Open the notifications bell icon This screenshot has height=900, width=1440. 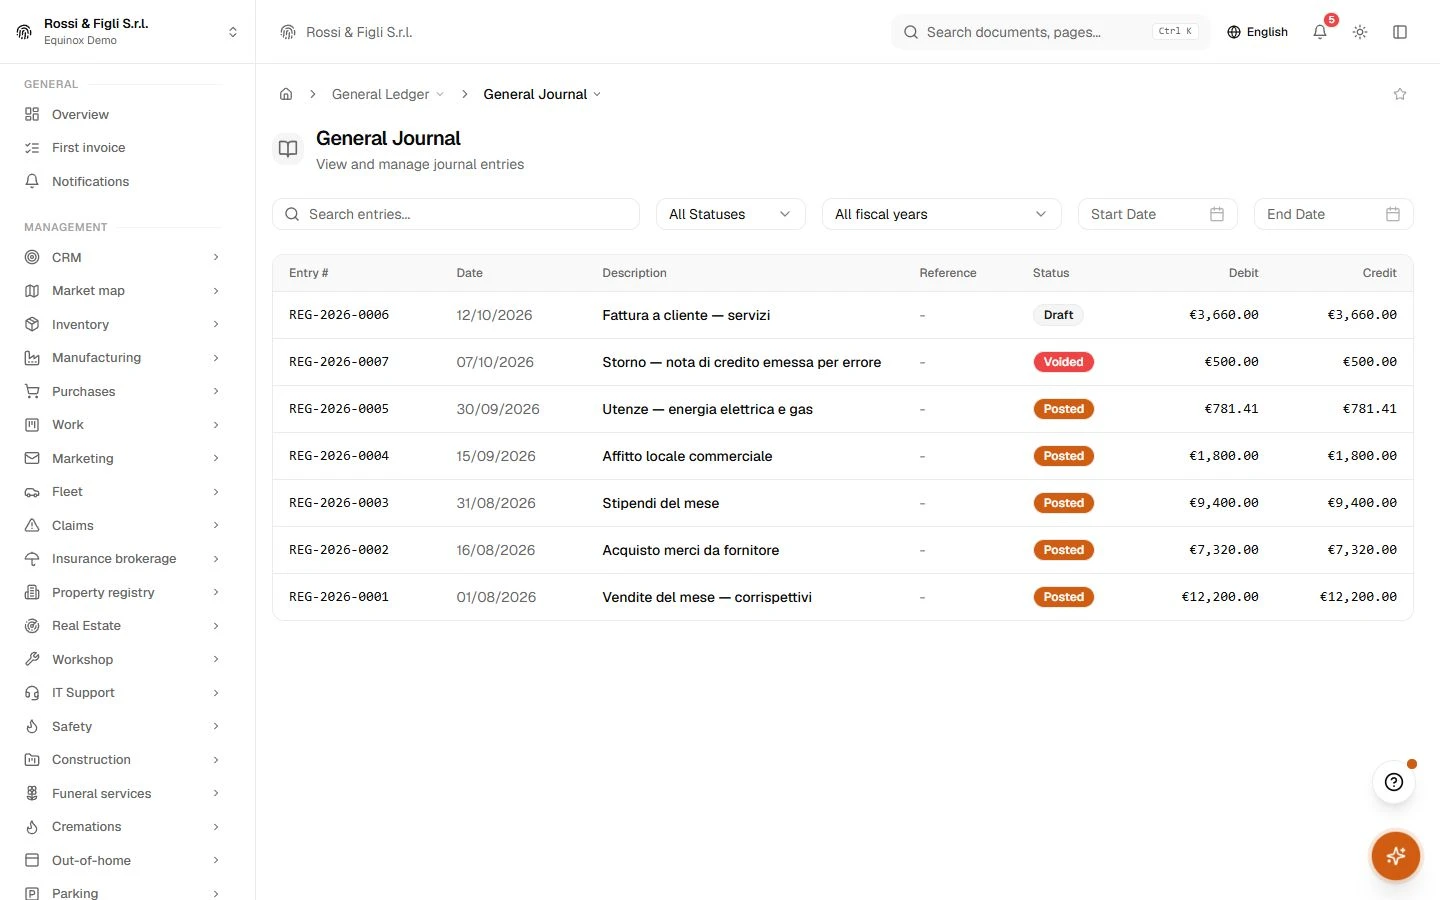click(x=1320, y=32)
